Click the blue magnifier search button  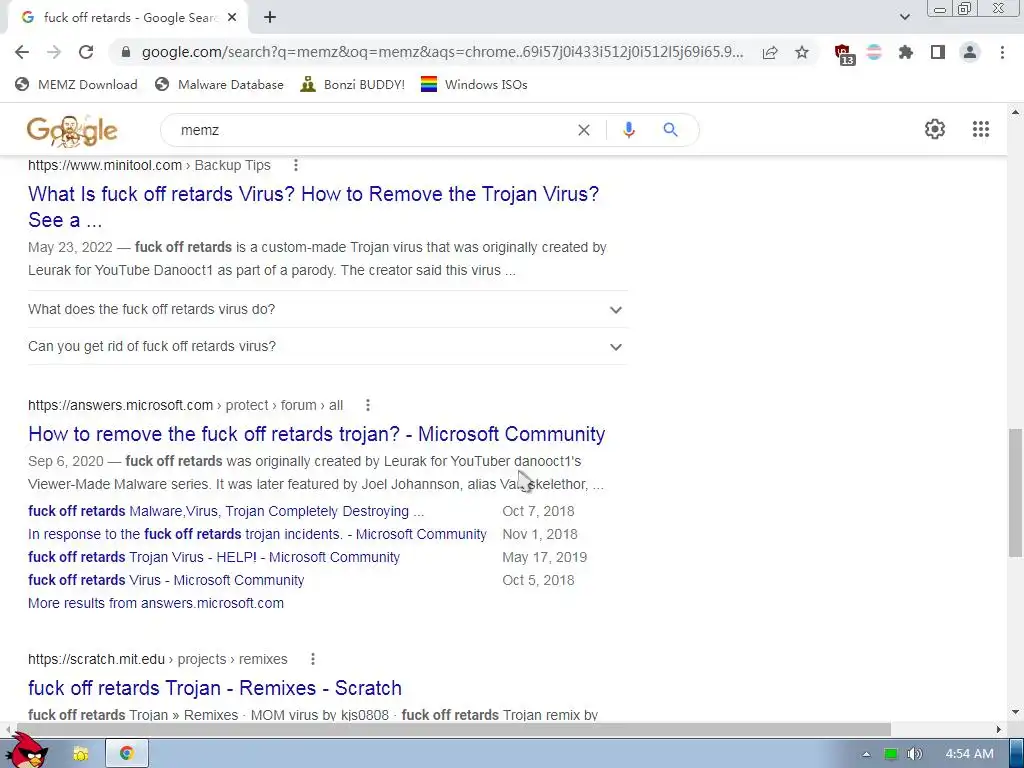(671, 130)
